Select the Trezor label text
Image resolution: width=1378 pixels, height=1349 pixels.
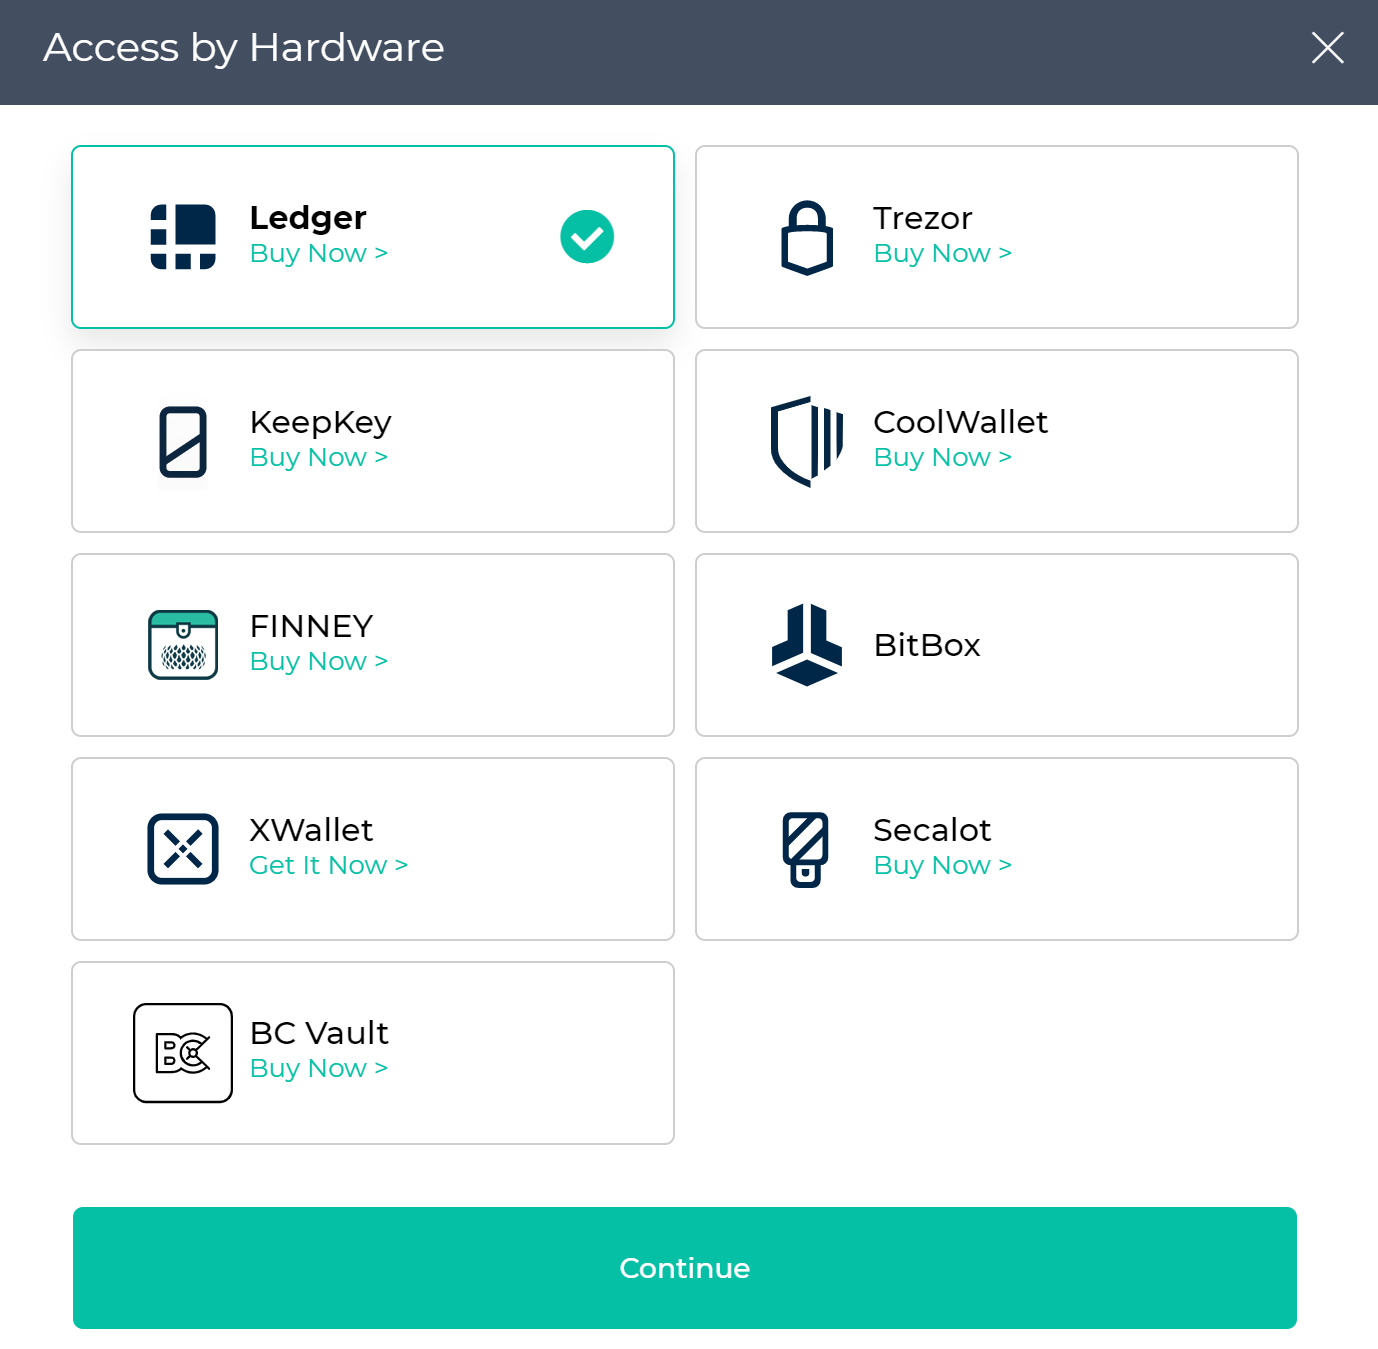pyautogui.click(x=923, y=218)
